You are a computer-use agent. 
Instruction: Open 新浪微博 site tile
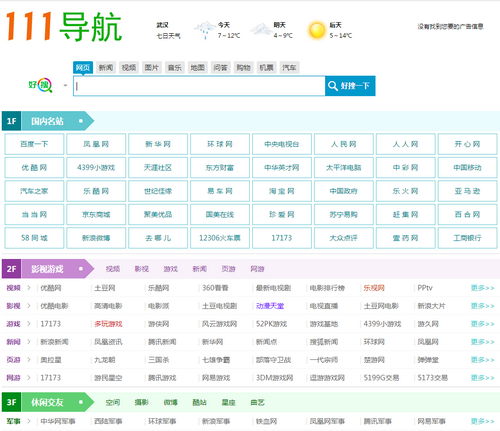click(x=96, y=238)
